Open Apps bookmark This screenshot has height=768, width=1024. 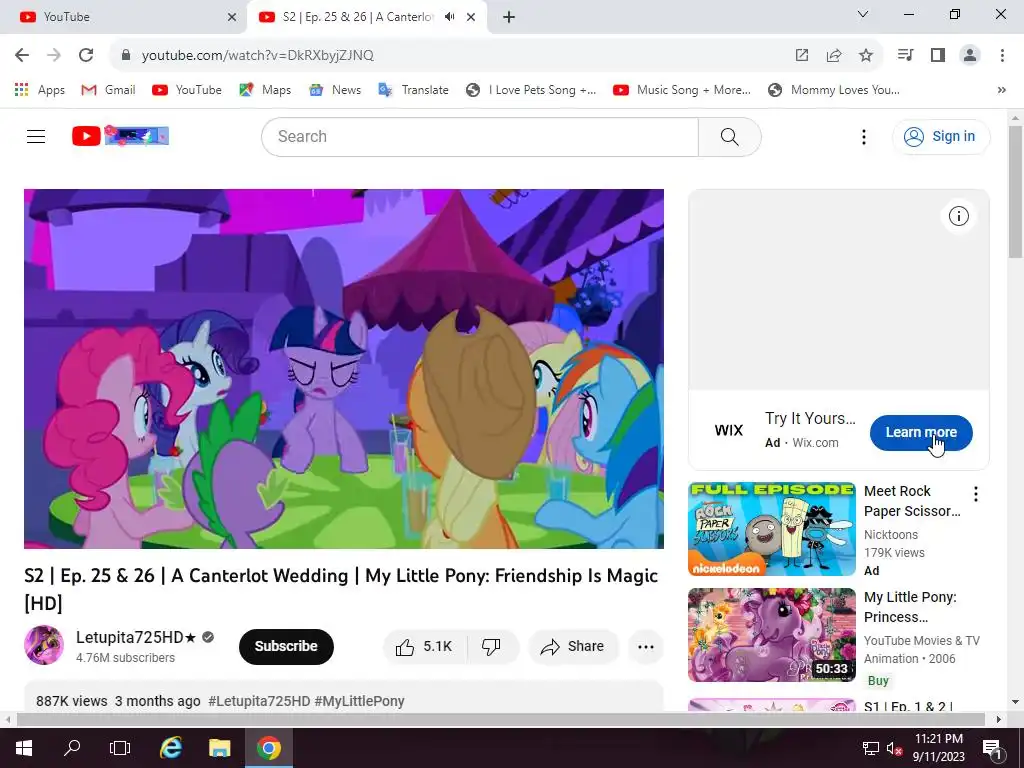tap(40, 90)
